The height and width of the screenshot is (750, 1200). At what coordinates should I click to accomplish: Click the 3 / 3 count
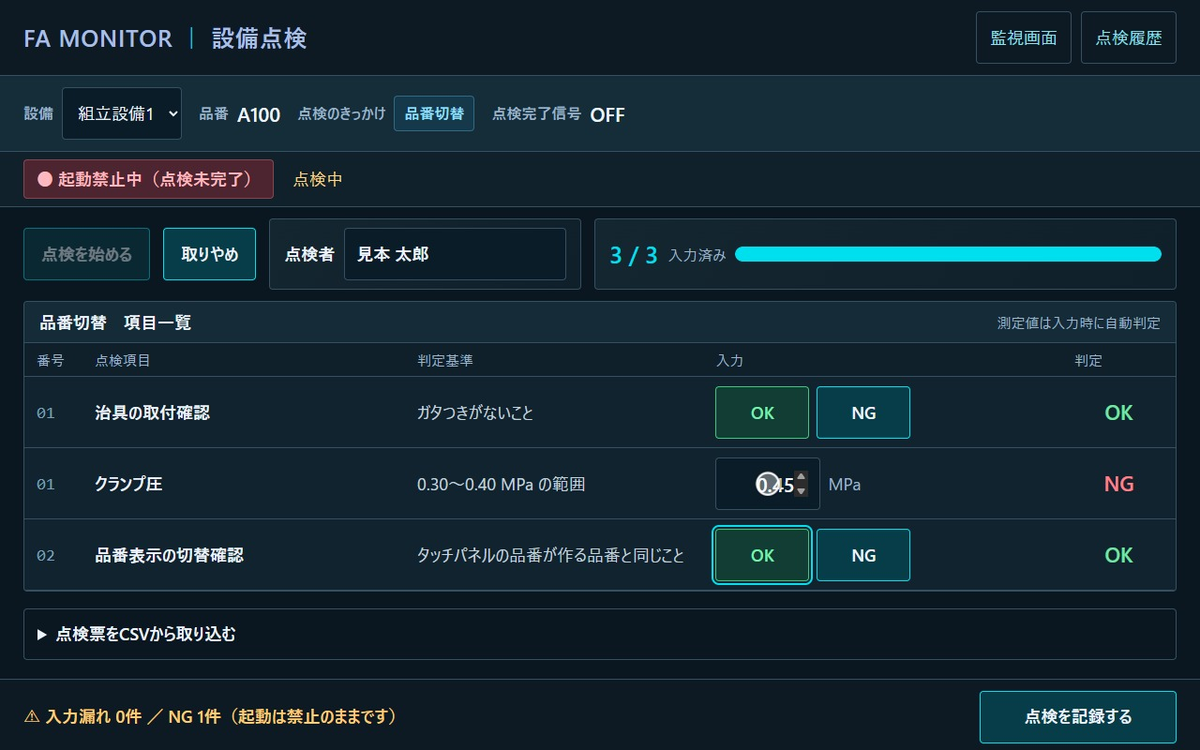634,255
